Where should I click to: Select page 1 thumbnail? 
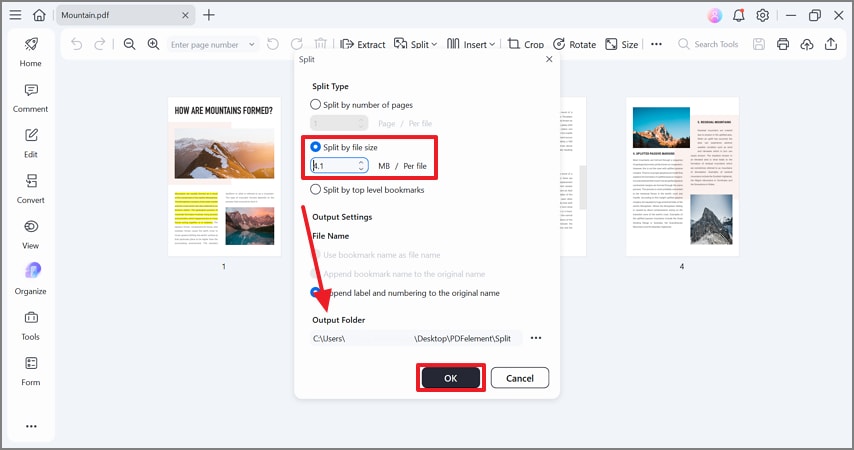[x=224, y=177]
